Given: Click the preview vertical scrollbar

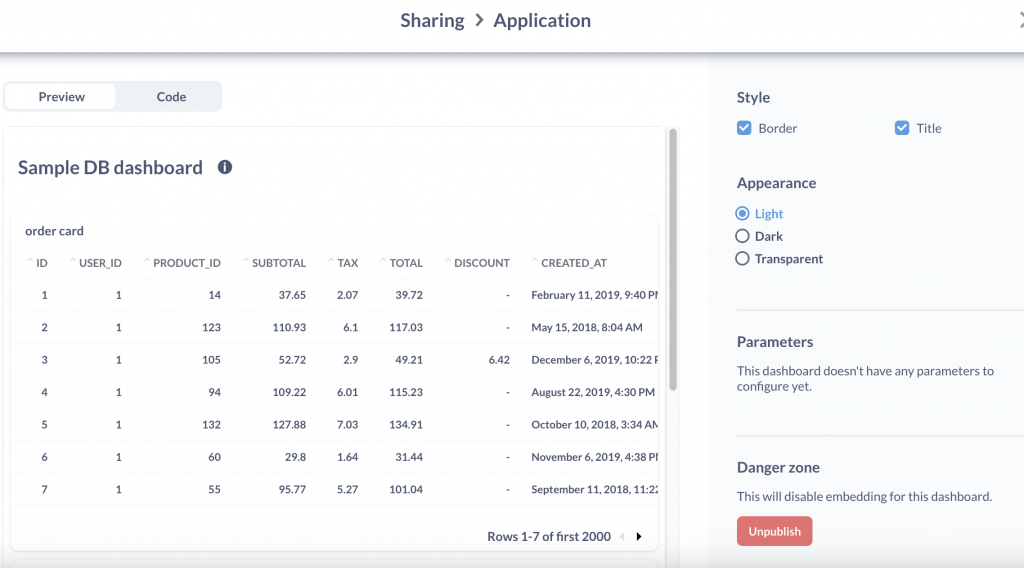Looking at the screenshot, I should (x=673, y=258).
